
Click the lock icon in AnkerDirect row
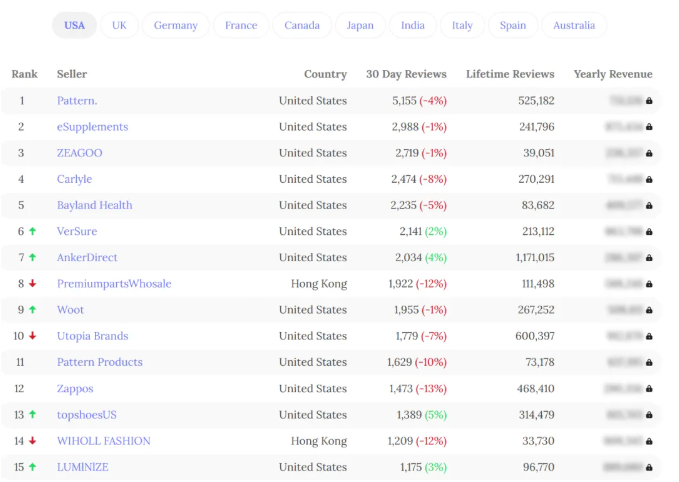(649, 258)
